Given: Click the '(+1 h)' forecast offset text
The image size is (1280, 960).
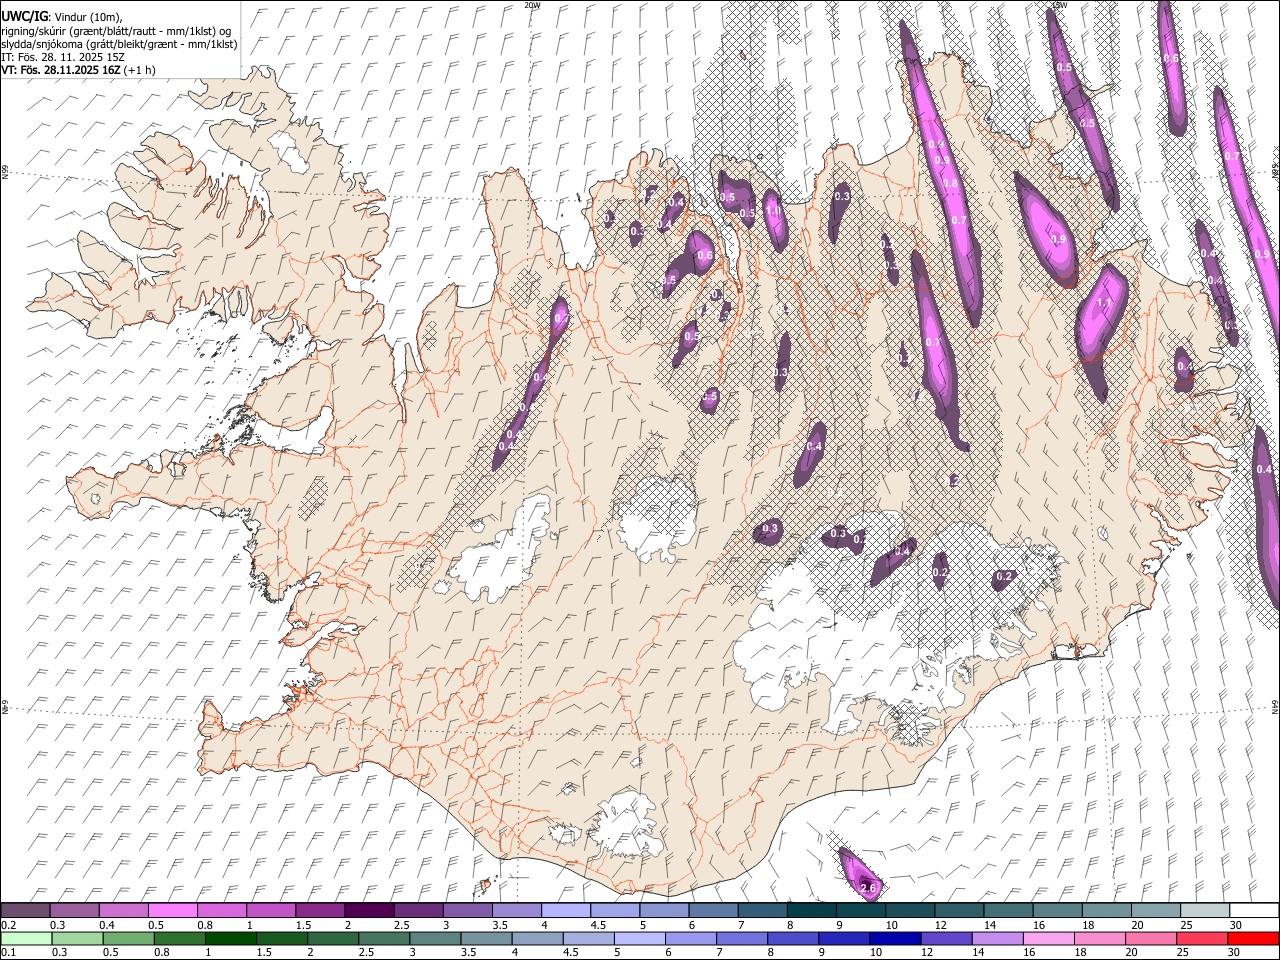Looking at the screenshot, I should click(139, 70).
